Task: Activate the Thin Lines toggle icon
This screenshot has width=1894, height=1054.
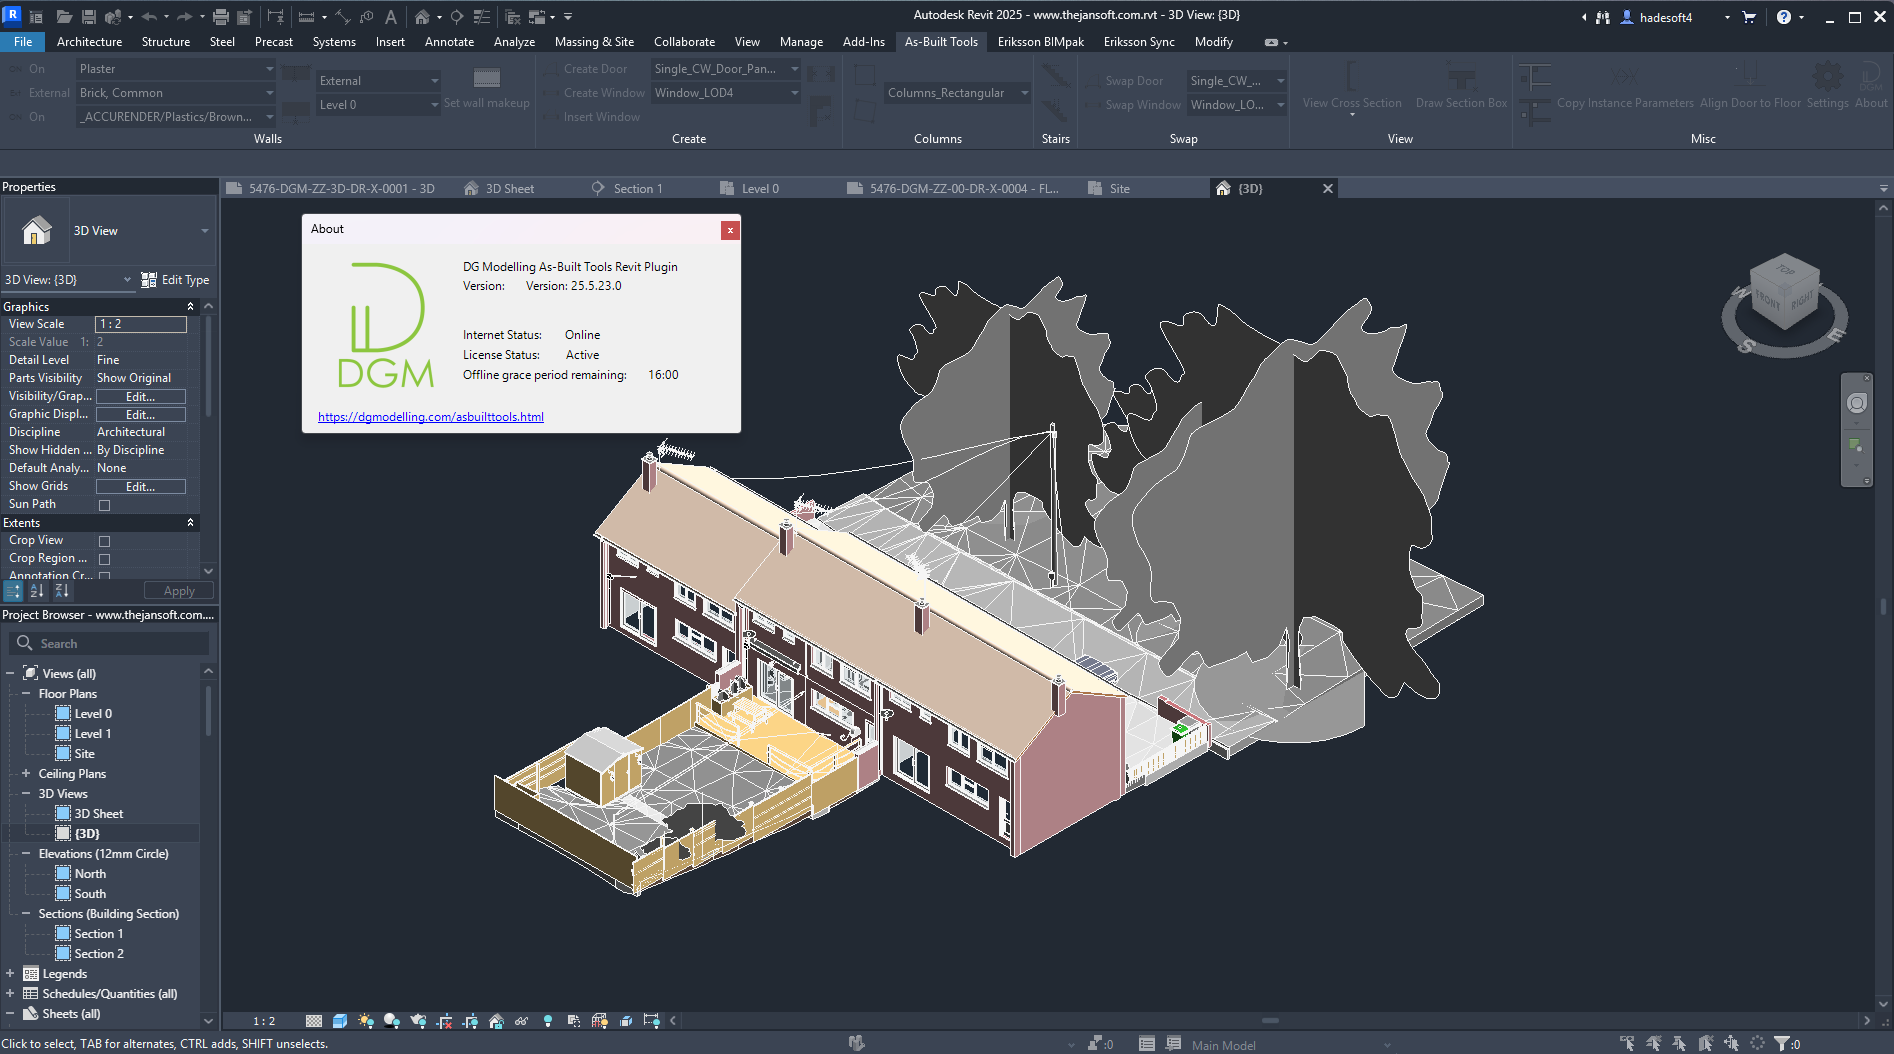Action: coord(481,17)
